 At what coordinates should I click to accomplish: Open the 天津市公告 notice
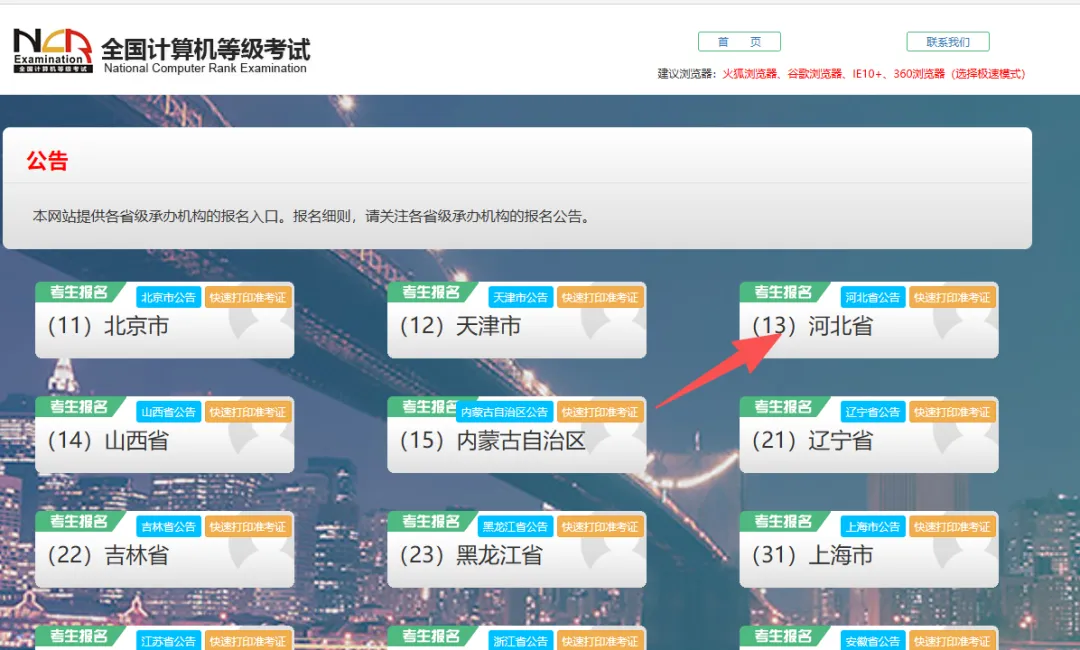coord(520,297)
